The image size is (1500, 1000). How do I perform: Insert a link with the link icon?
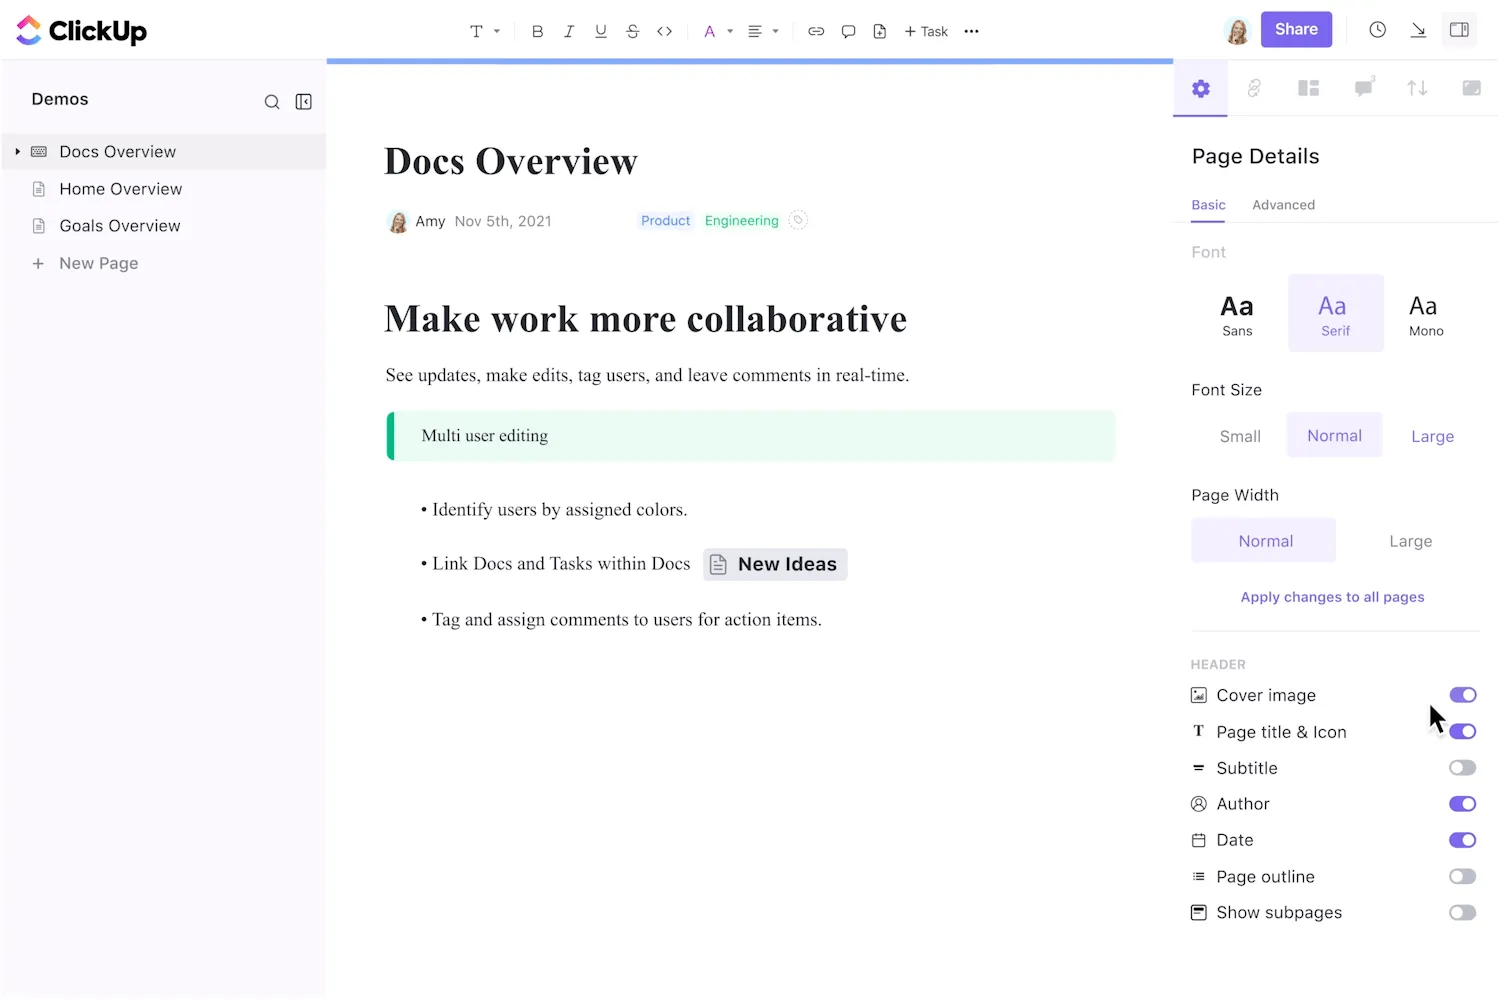tap(816, 31)
